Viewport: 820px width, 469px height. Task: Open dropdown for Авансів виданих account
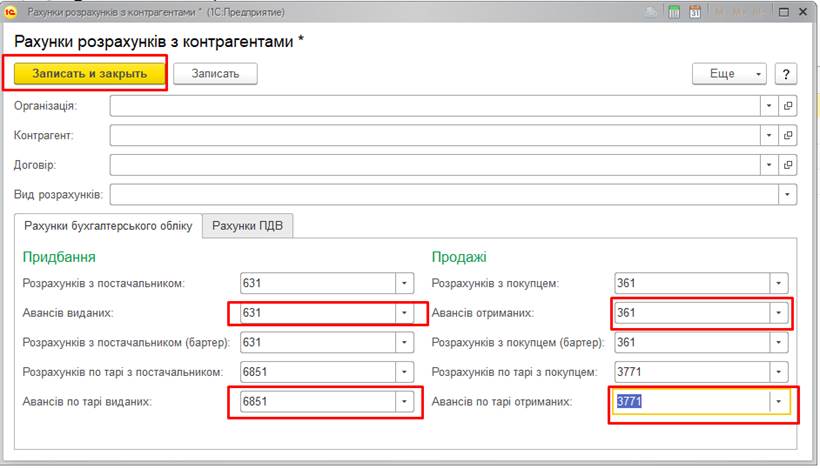(x=404, y=313)
